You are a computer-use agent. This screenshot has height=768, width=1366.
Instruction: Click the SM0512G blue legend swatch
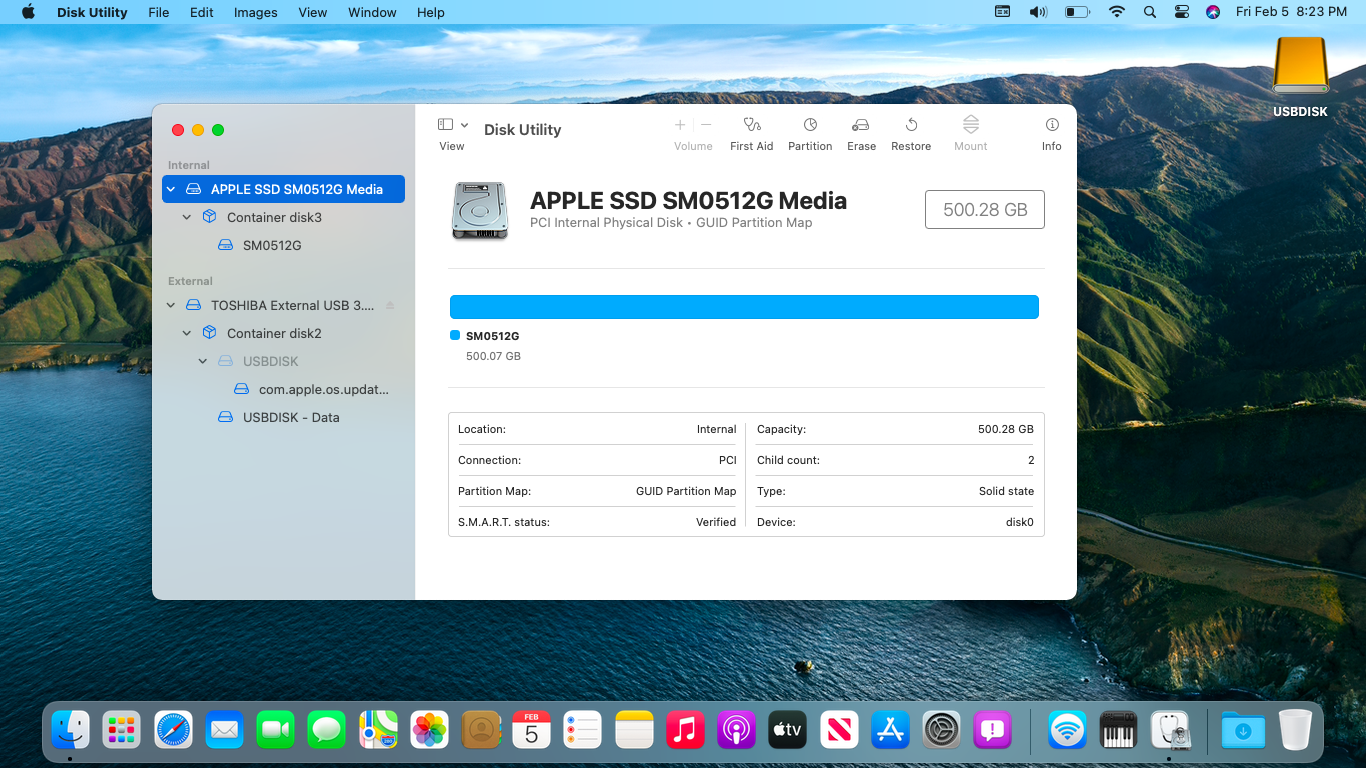(x=455, y=336)
